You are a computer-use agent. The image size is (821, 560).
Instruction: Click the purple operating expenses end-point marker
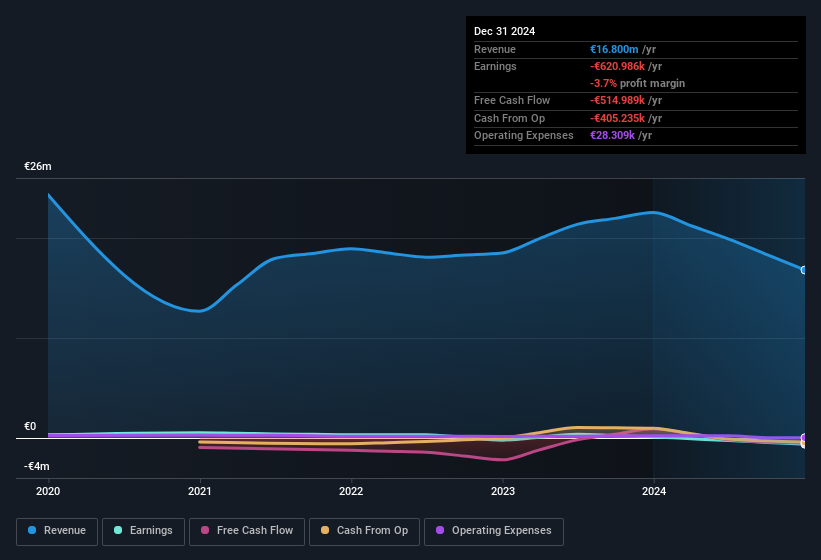pos(804,438)
